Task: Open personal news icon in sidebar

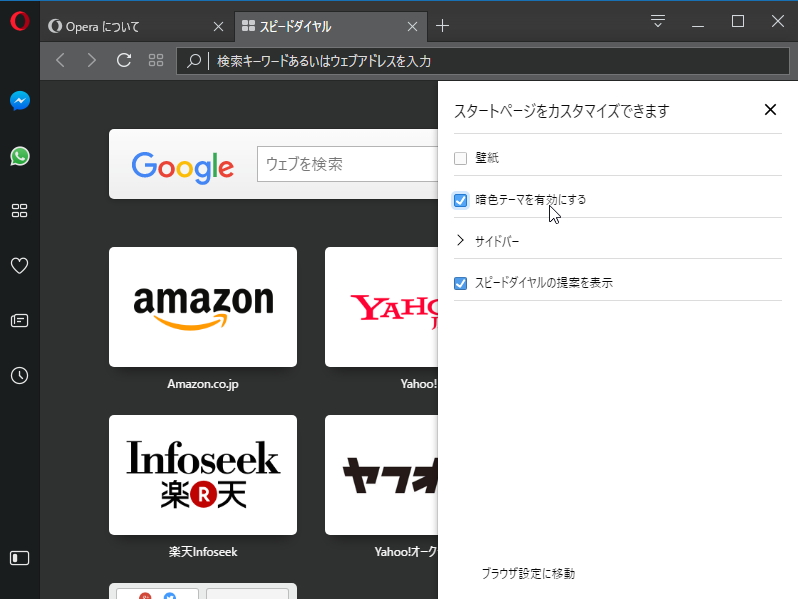Action: click(19, 321)
